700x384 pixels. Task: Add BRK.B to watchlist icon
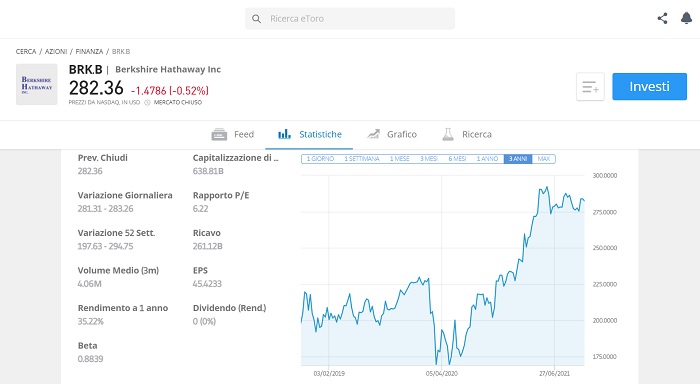[590, 87]
